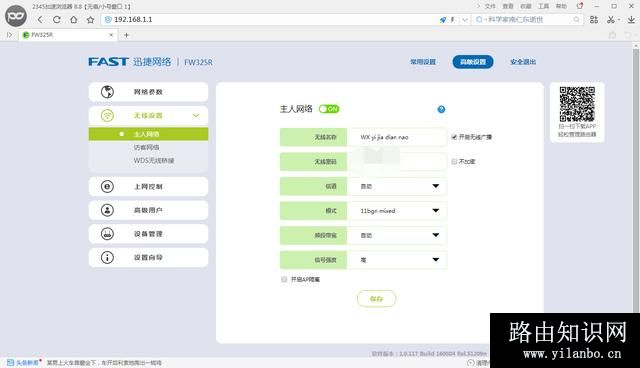Switch to the 高级设置 tab

click(473, 62)
